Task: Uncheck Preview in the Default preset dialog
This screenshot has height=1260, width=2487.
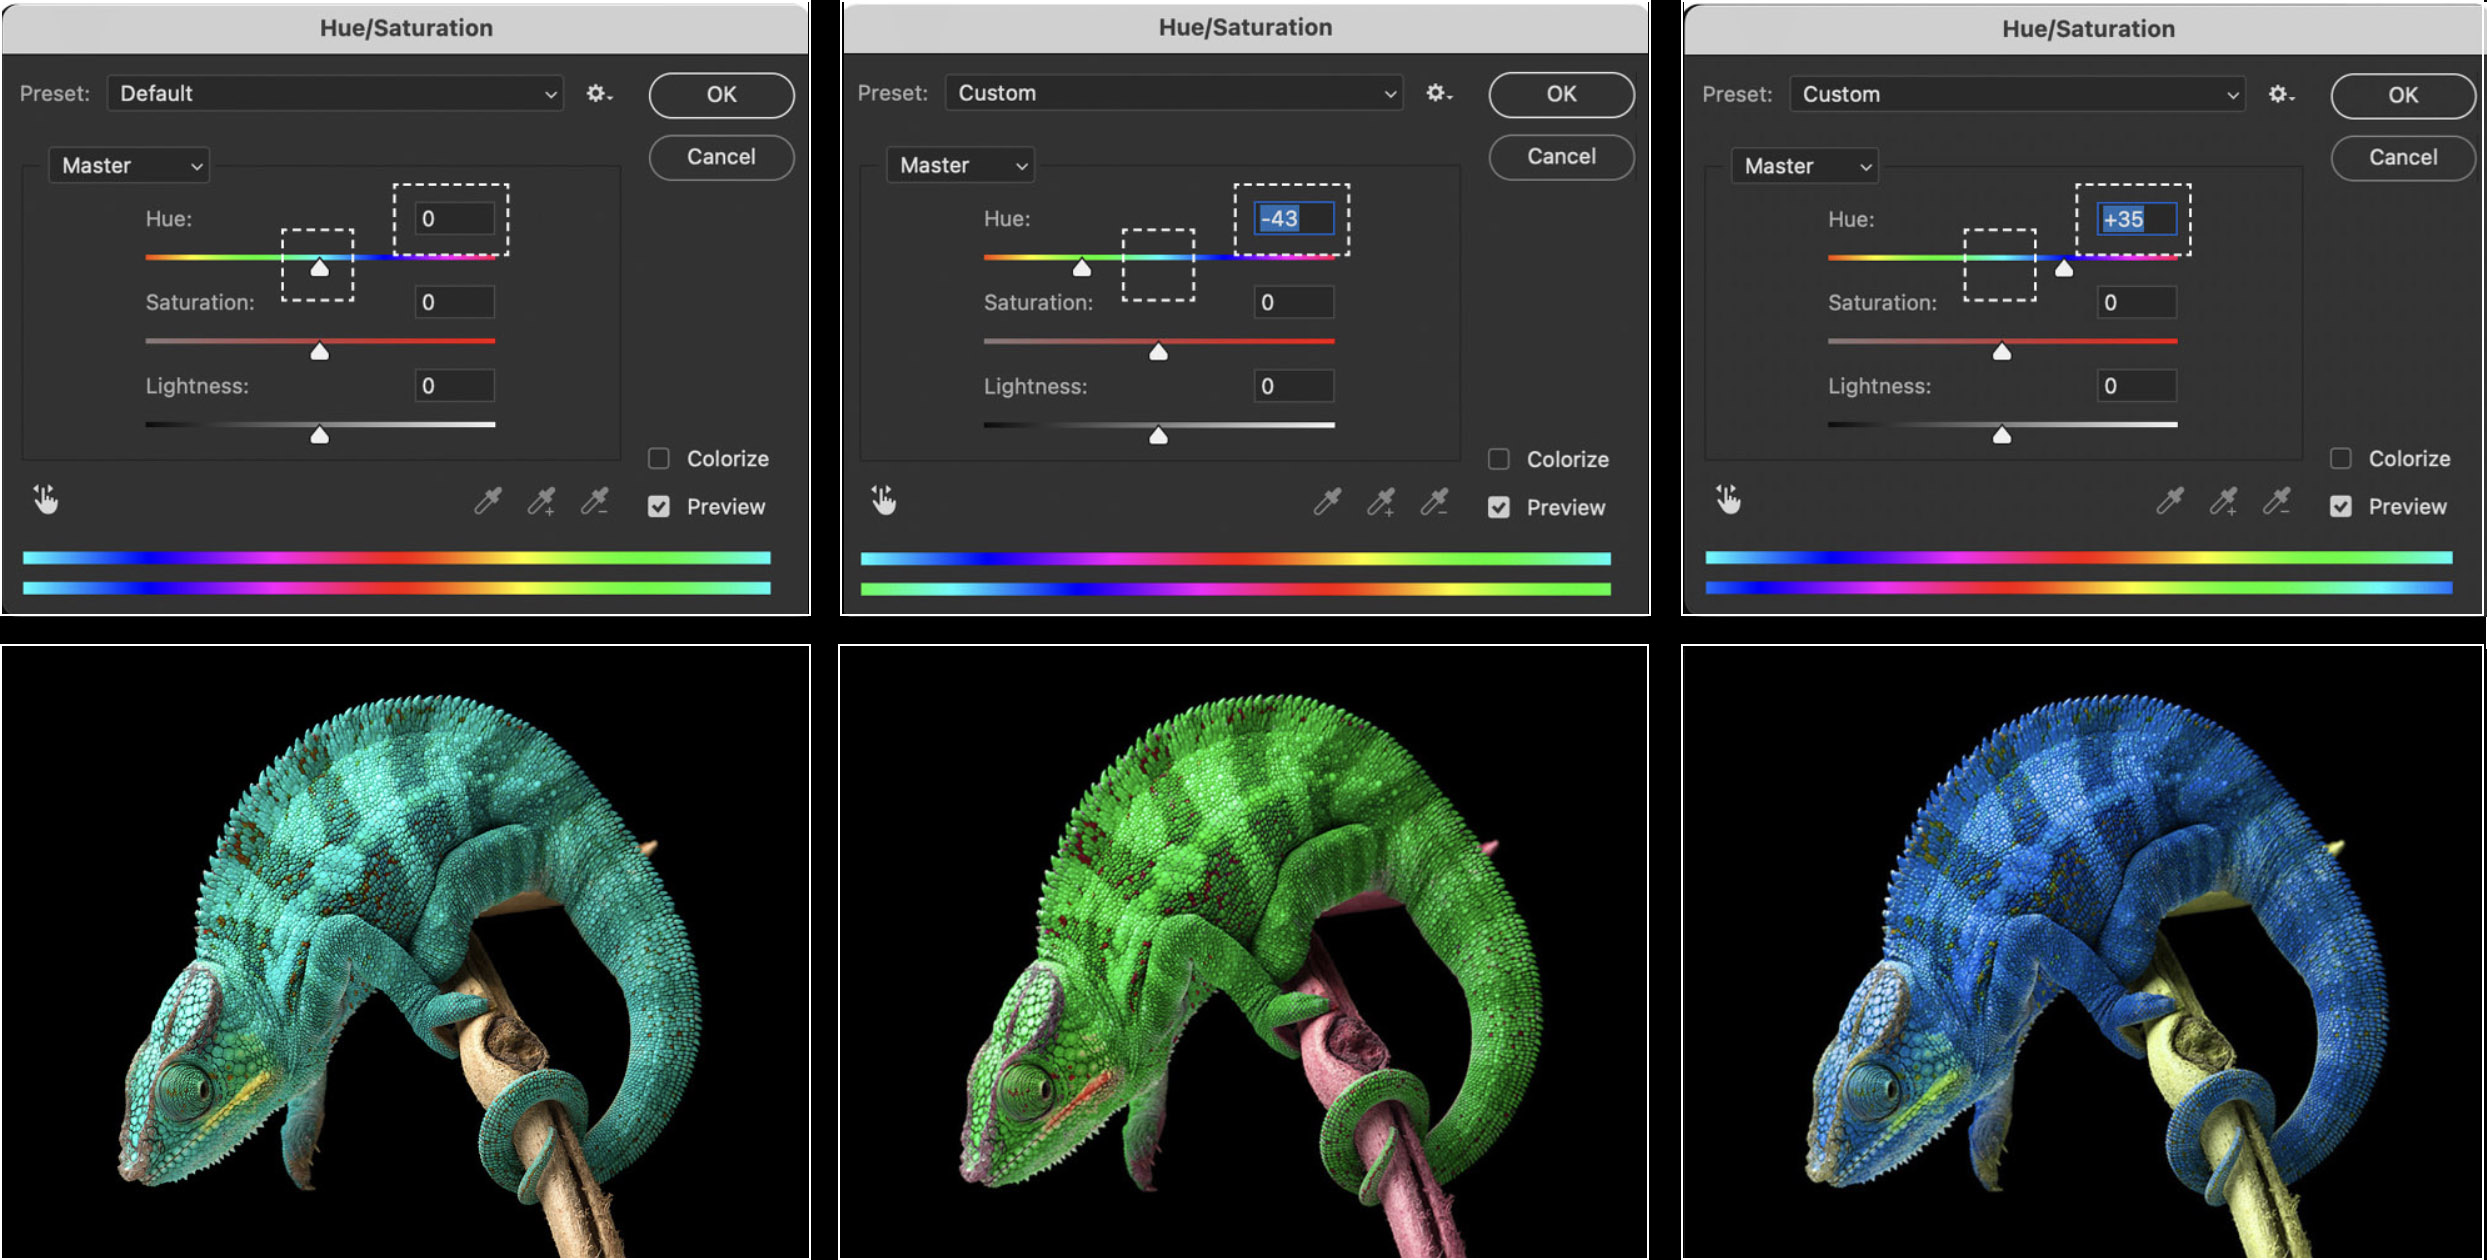Action: click(659, 507)
